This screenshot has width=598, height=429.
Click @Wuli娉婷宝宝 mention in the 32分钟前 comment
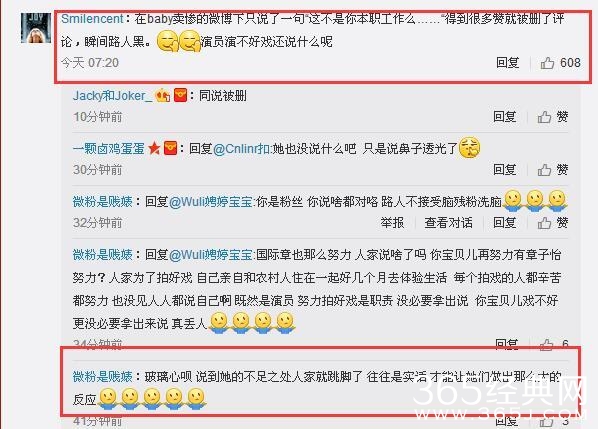click(211, 201)
